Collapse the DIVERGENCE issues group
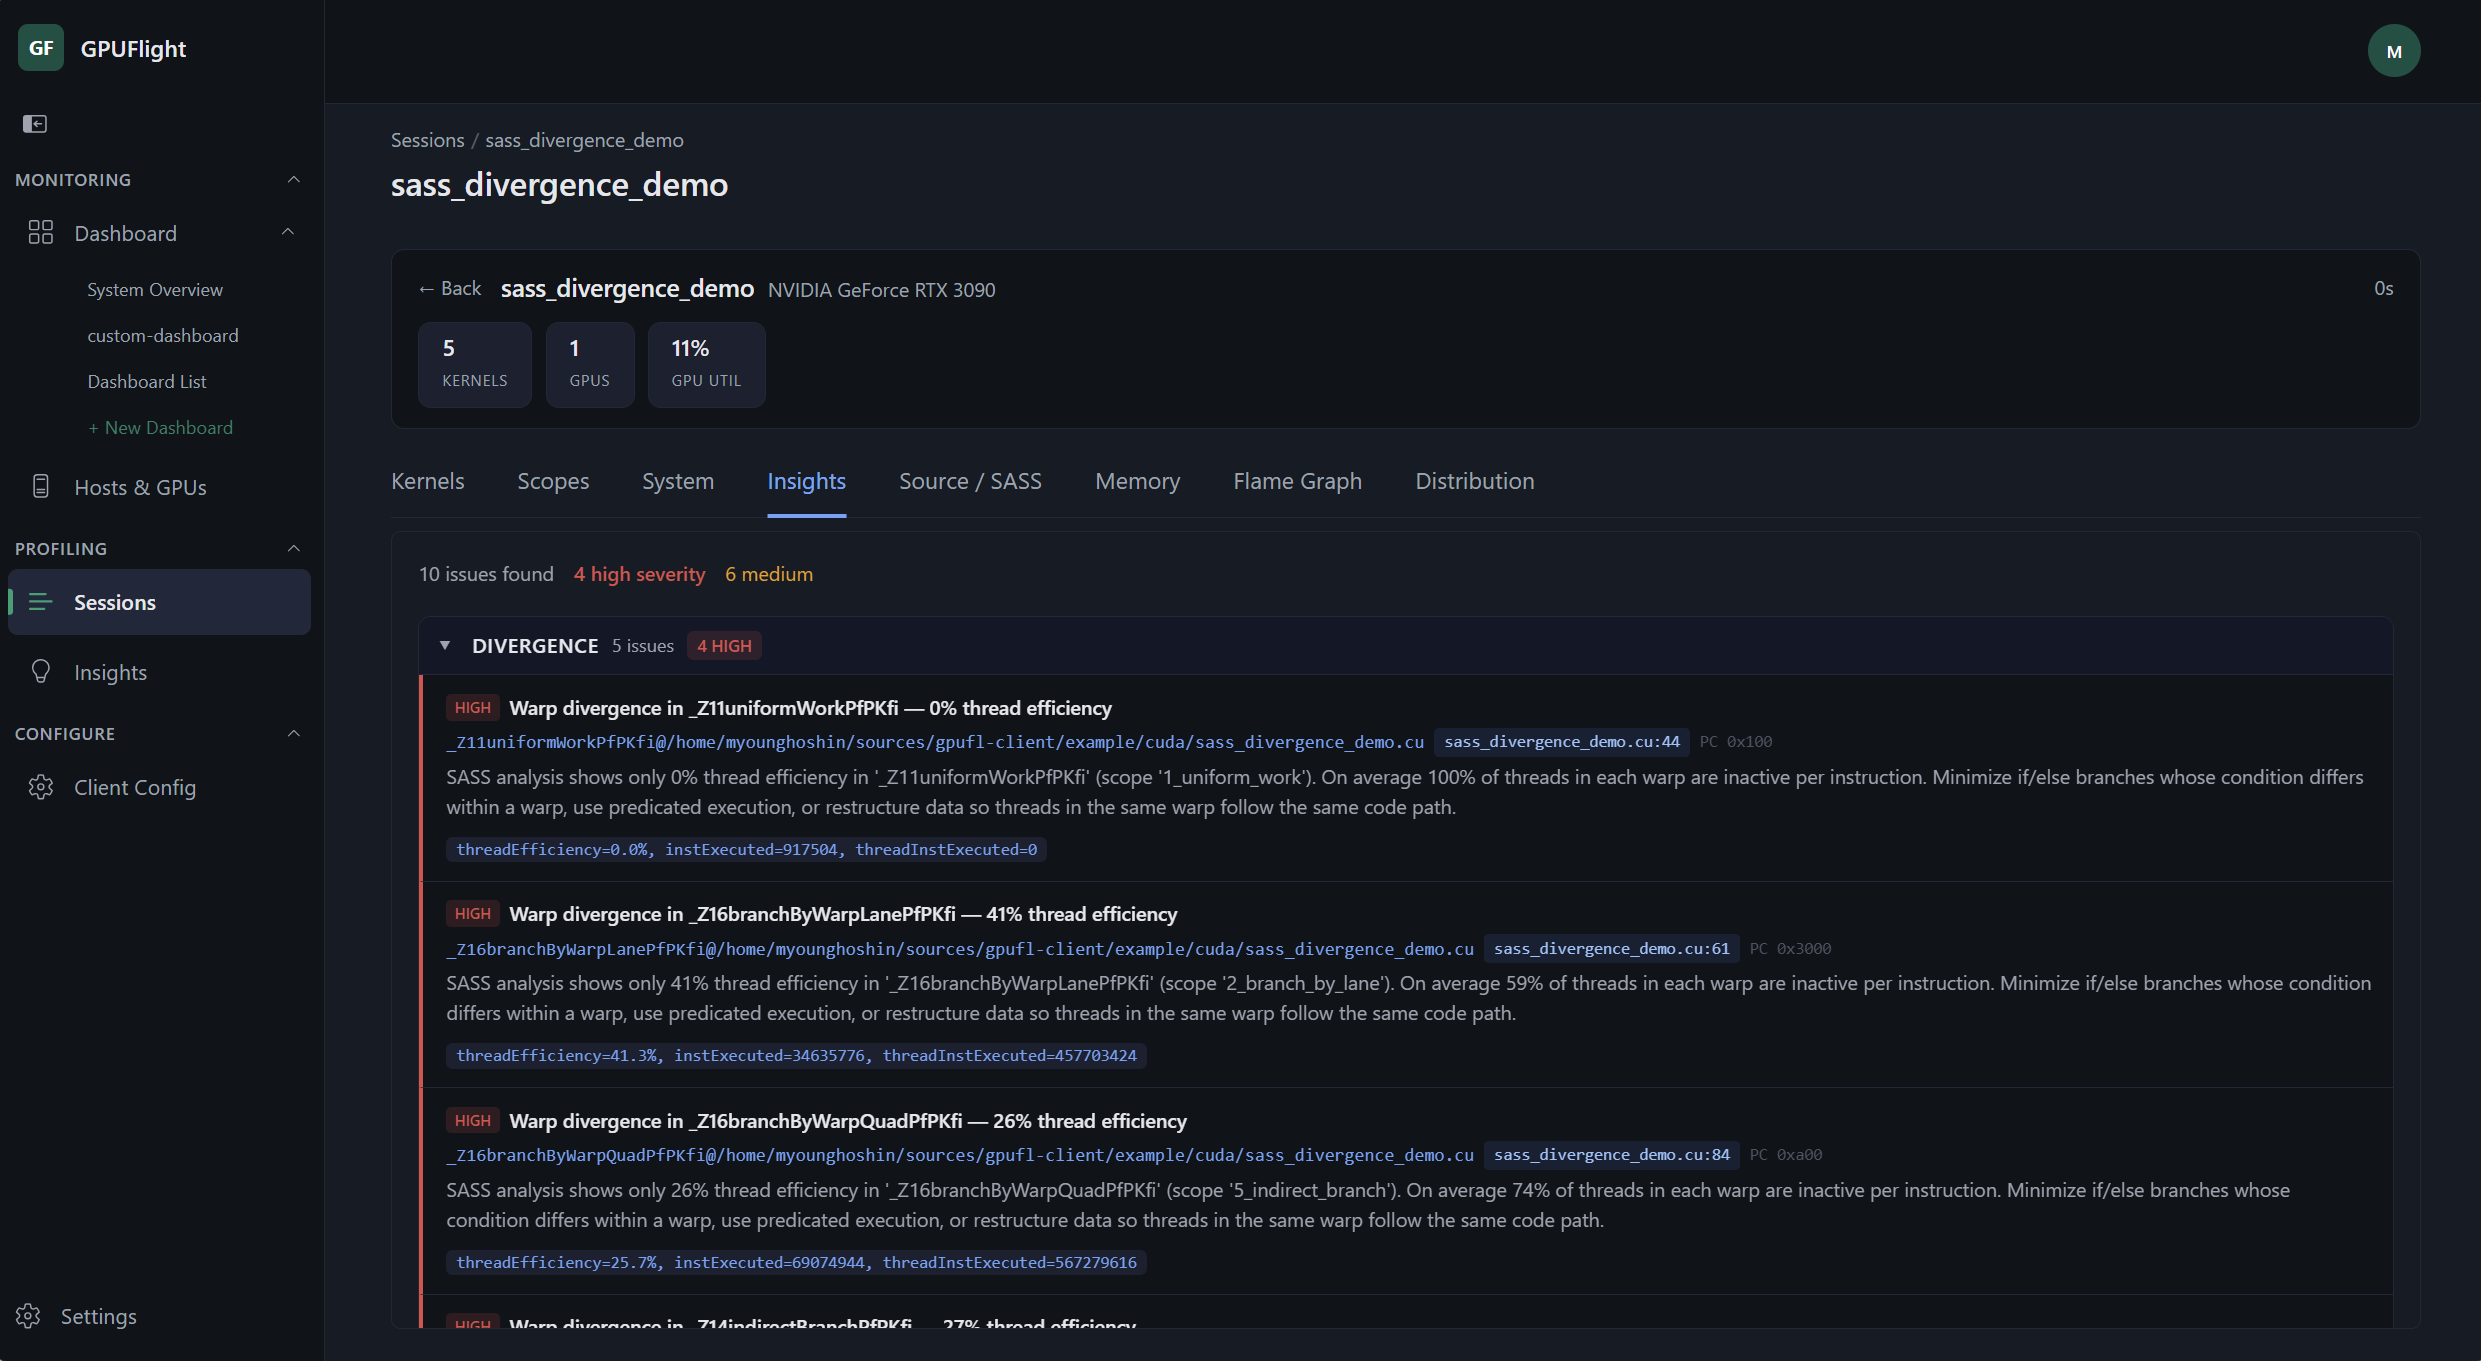 click(x=445, y=646)
